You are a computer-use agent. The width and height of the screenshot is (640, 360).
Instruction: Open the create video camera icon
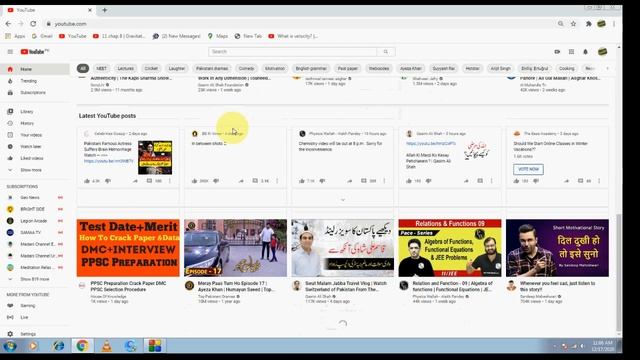[557, 52]
